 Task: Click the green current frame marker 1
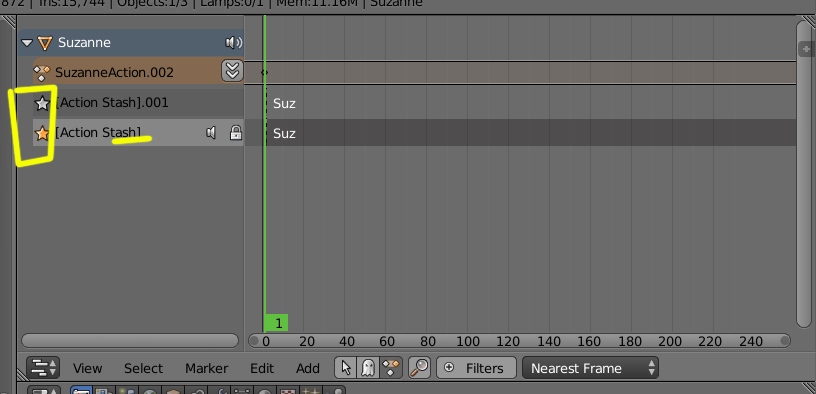[x=276, y=323]
